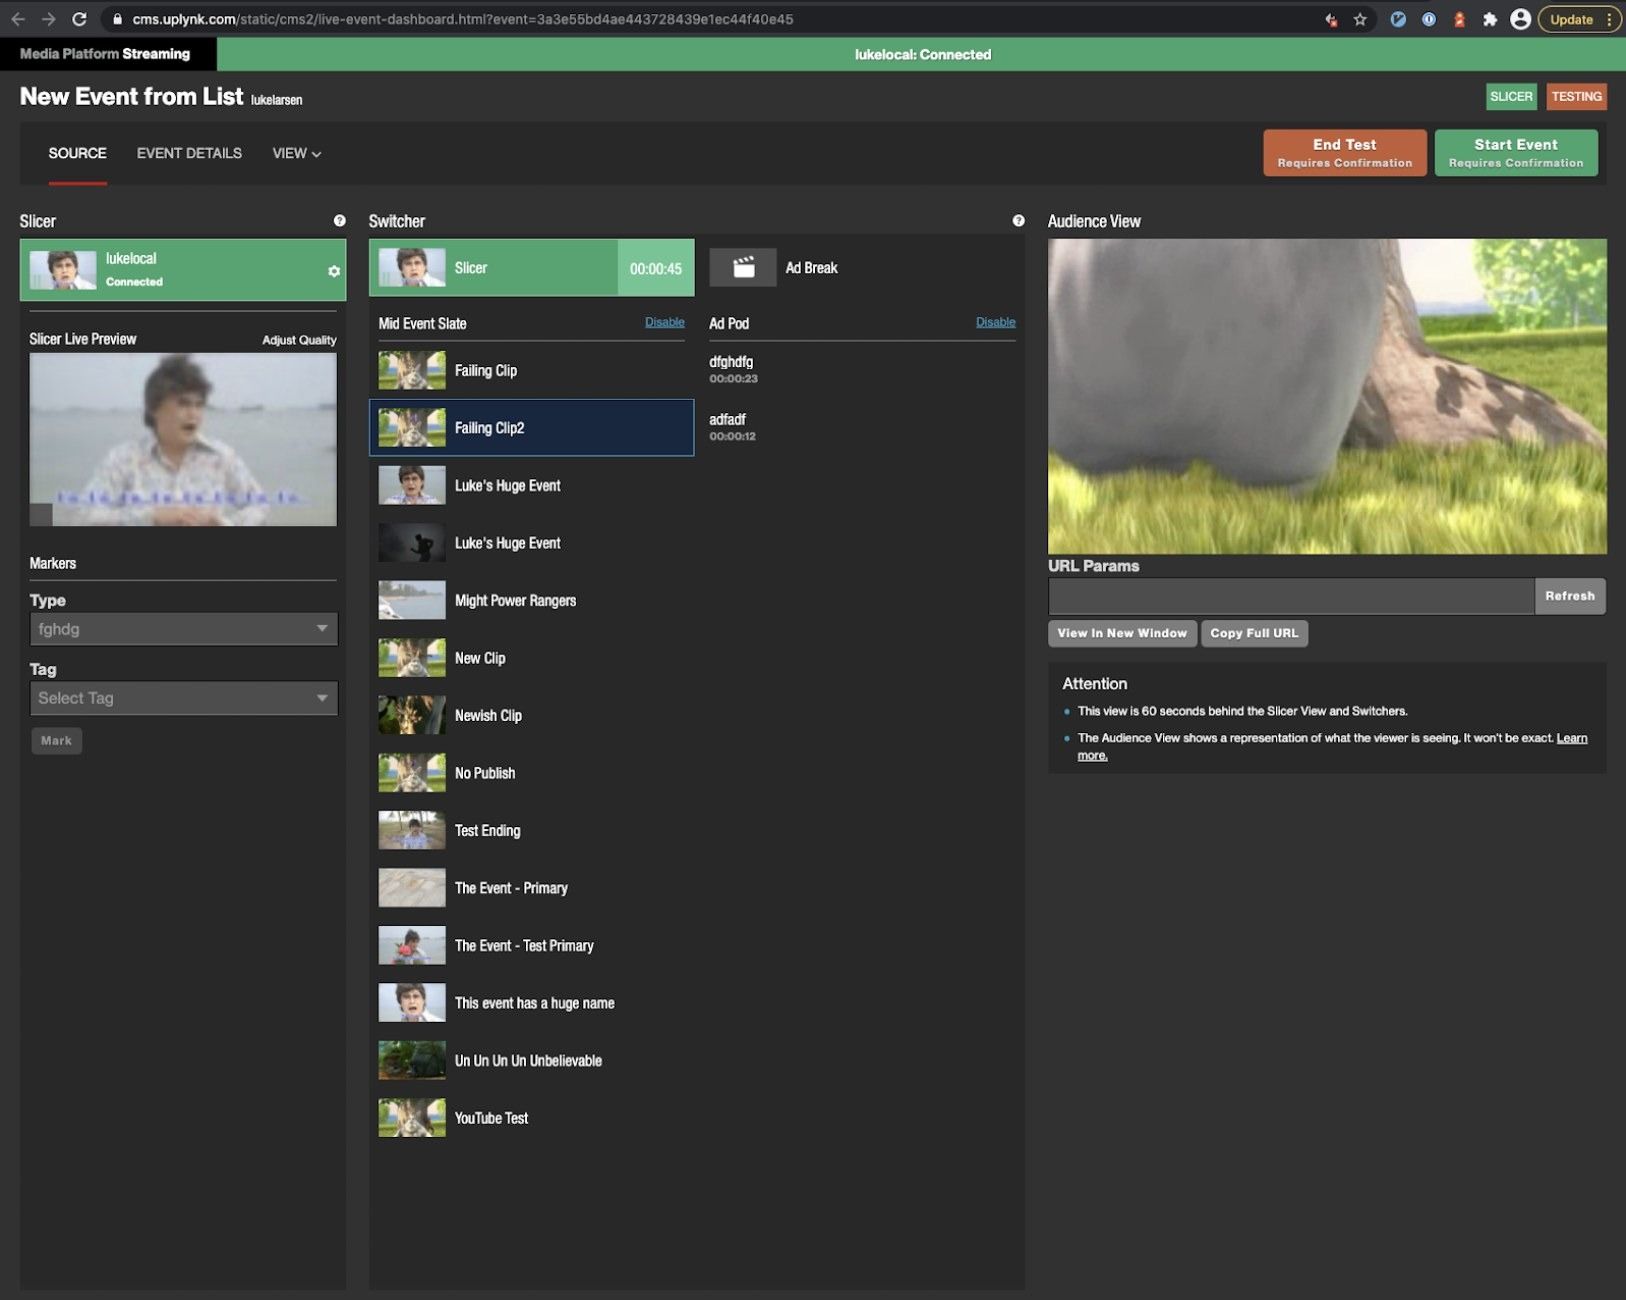The height and width of the screenshot is (1300, 1626).
Task: Open the browser extensions puzzle icon
Action: [1490, 19]
